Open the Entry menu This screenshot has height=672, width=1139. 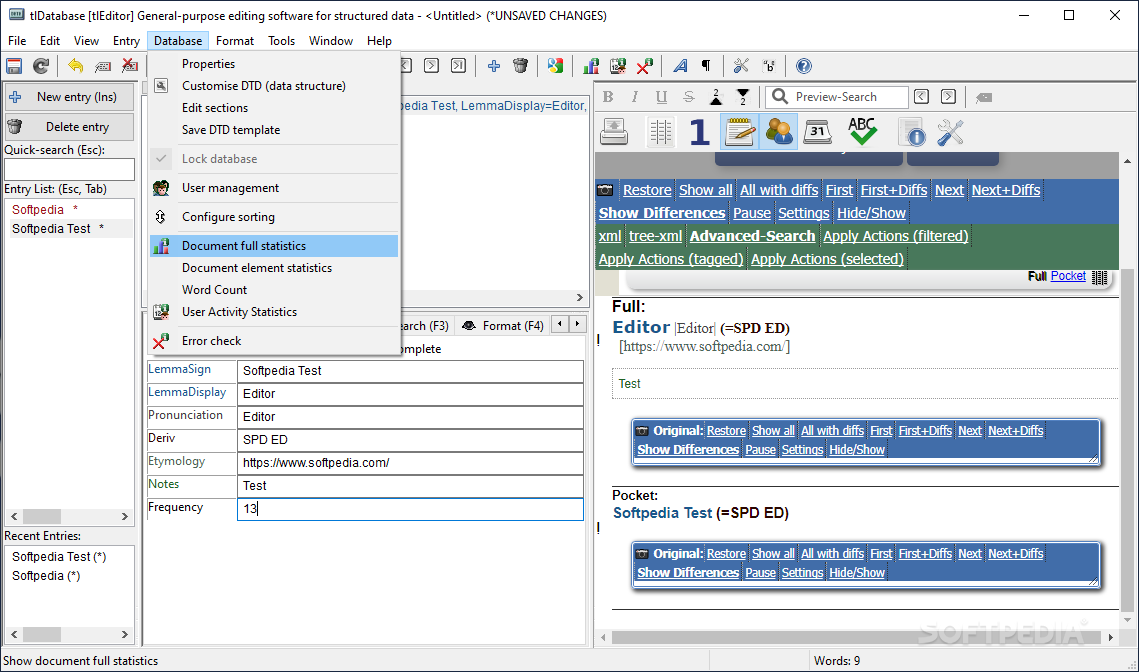tap(126, 41)
